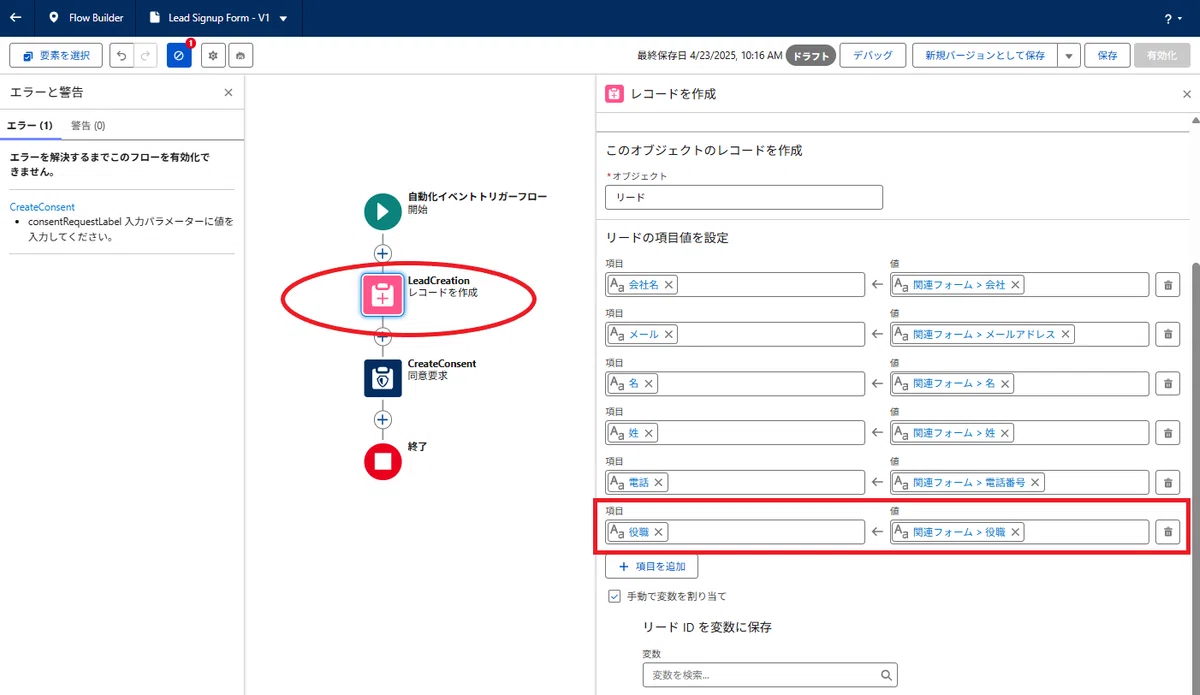This screenshot has height=695, width=1200.
Task: Close the エラーと警告 panel
Action: [x=228, y=92]
